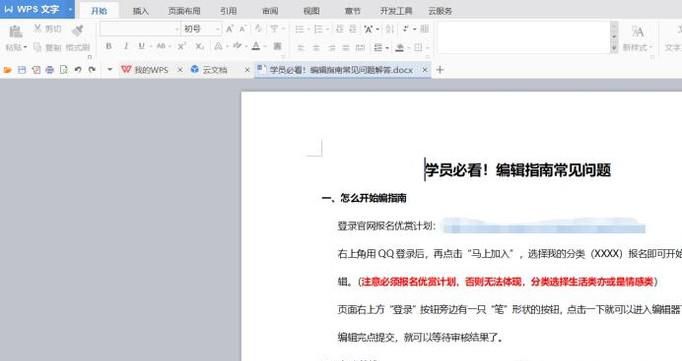
Task: Click the increase font size icon
Action: point(229,29)
